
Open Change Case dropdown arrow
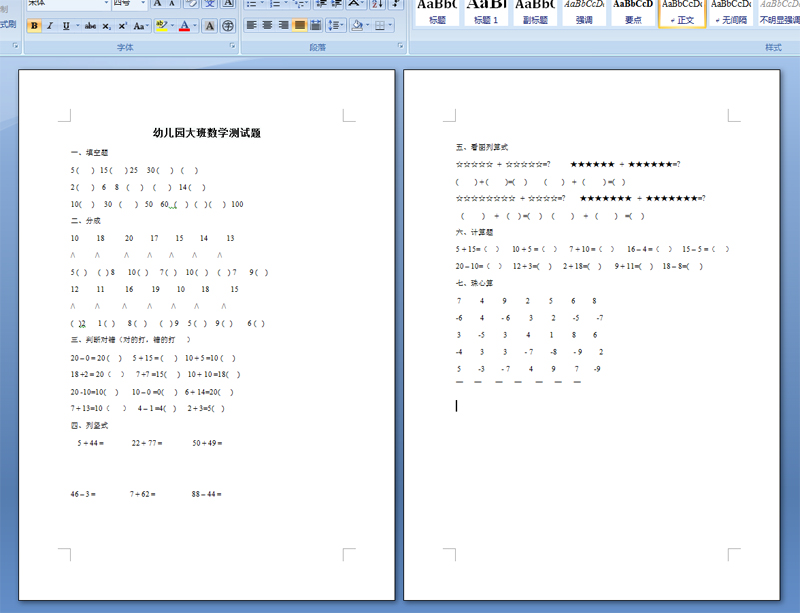[147, 26]
